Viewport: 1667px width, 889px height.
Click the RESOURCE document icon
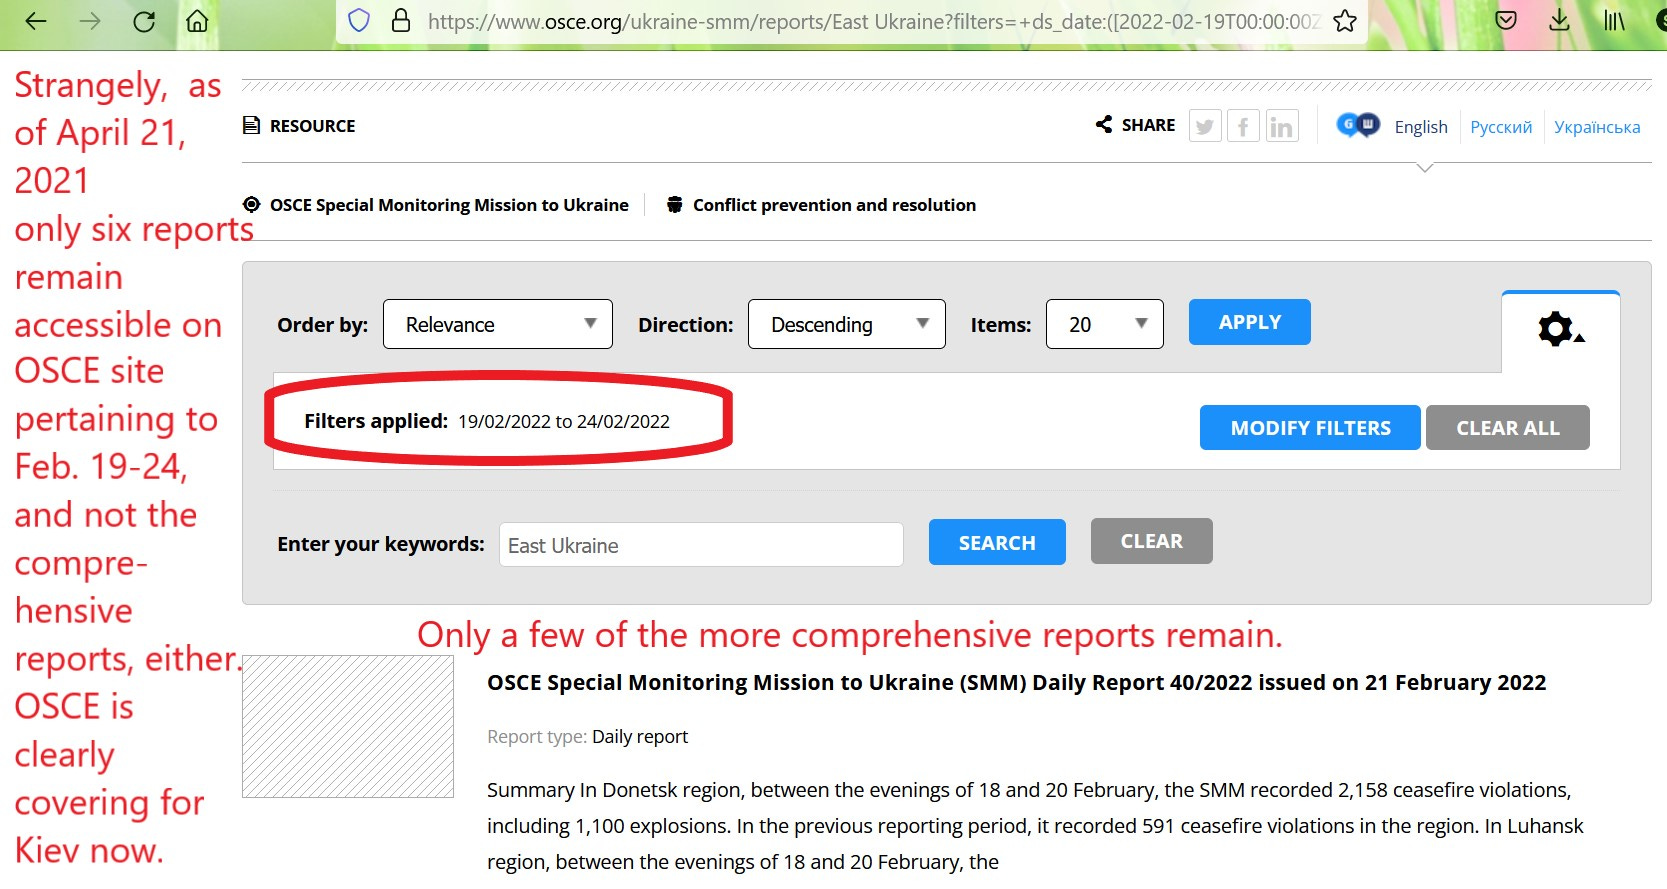(252, 126)
